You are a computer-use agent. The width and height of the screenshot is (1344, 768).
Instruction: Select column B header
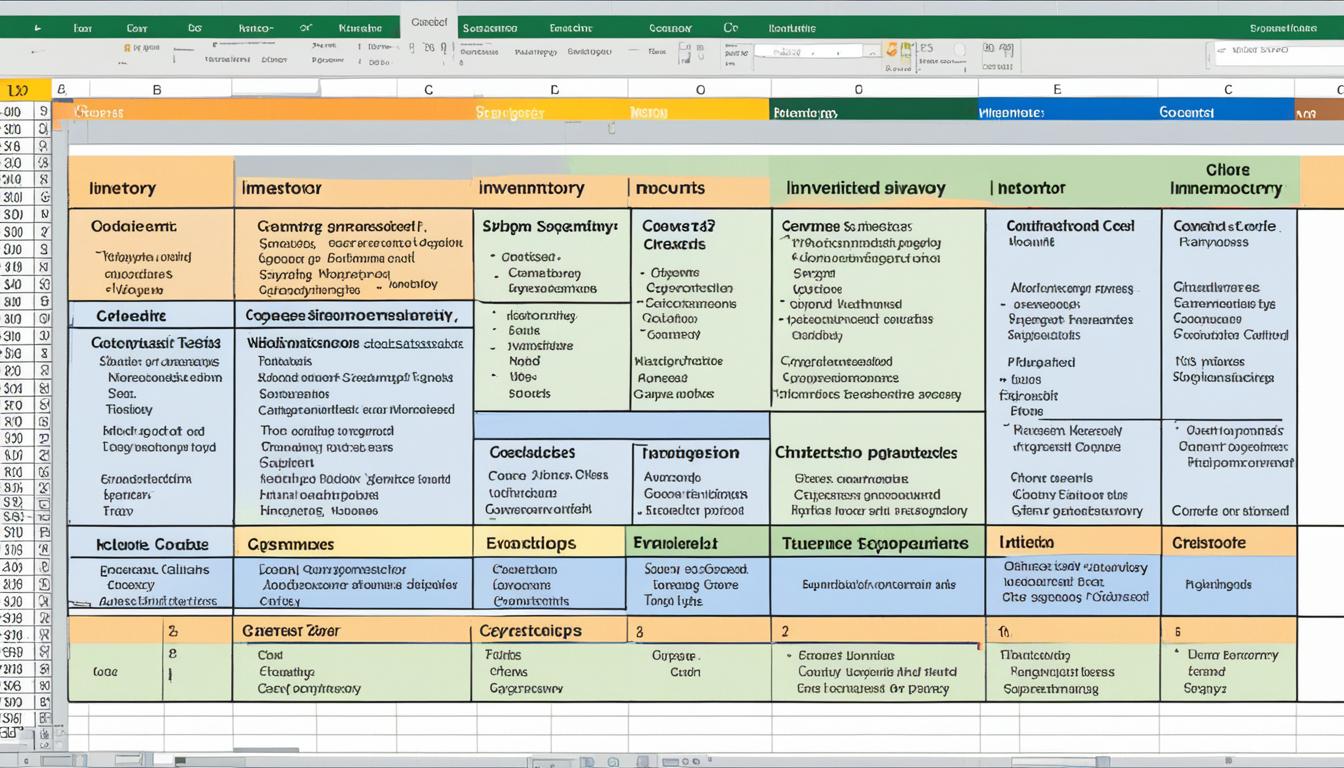tap(156, 90)
